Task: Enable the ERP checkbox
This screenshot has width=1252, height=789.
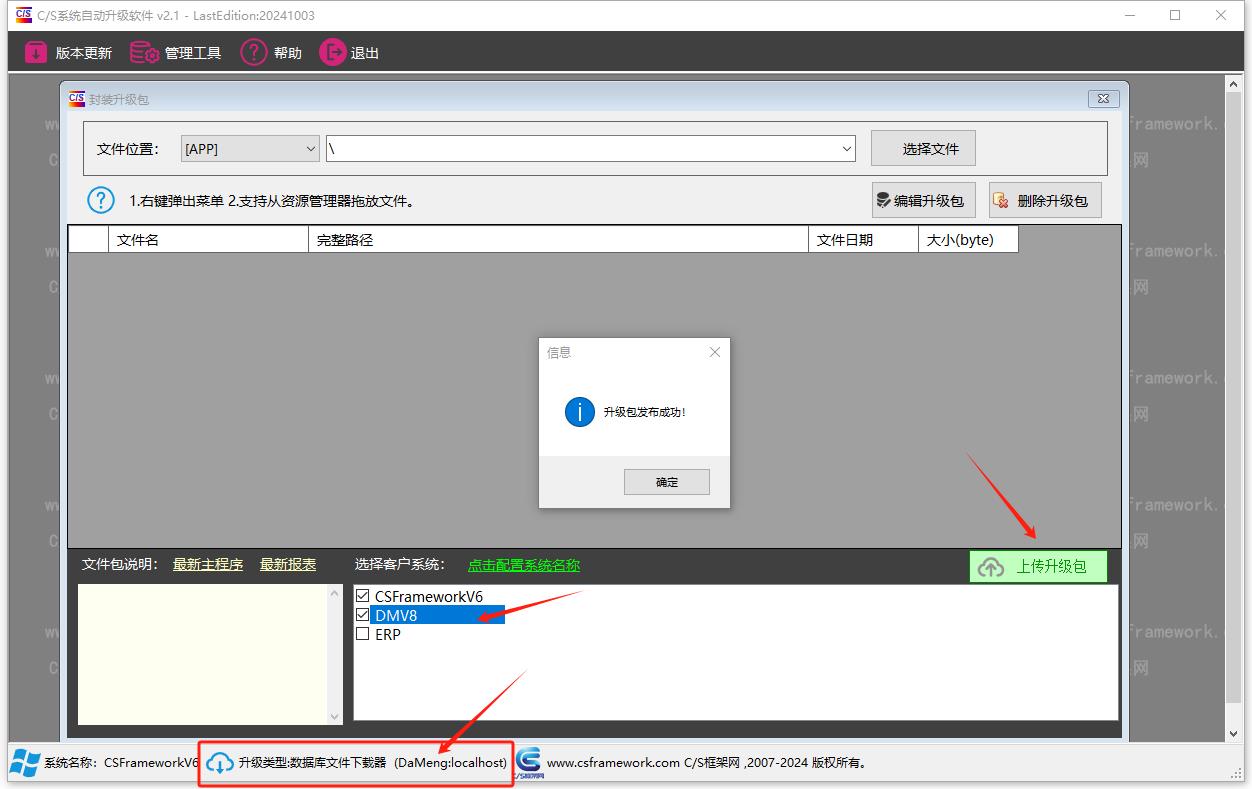Action: pos(363,634)
